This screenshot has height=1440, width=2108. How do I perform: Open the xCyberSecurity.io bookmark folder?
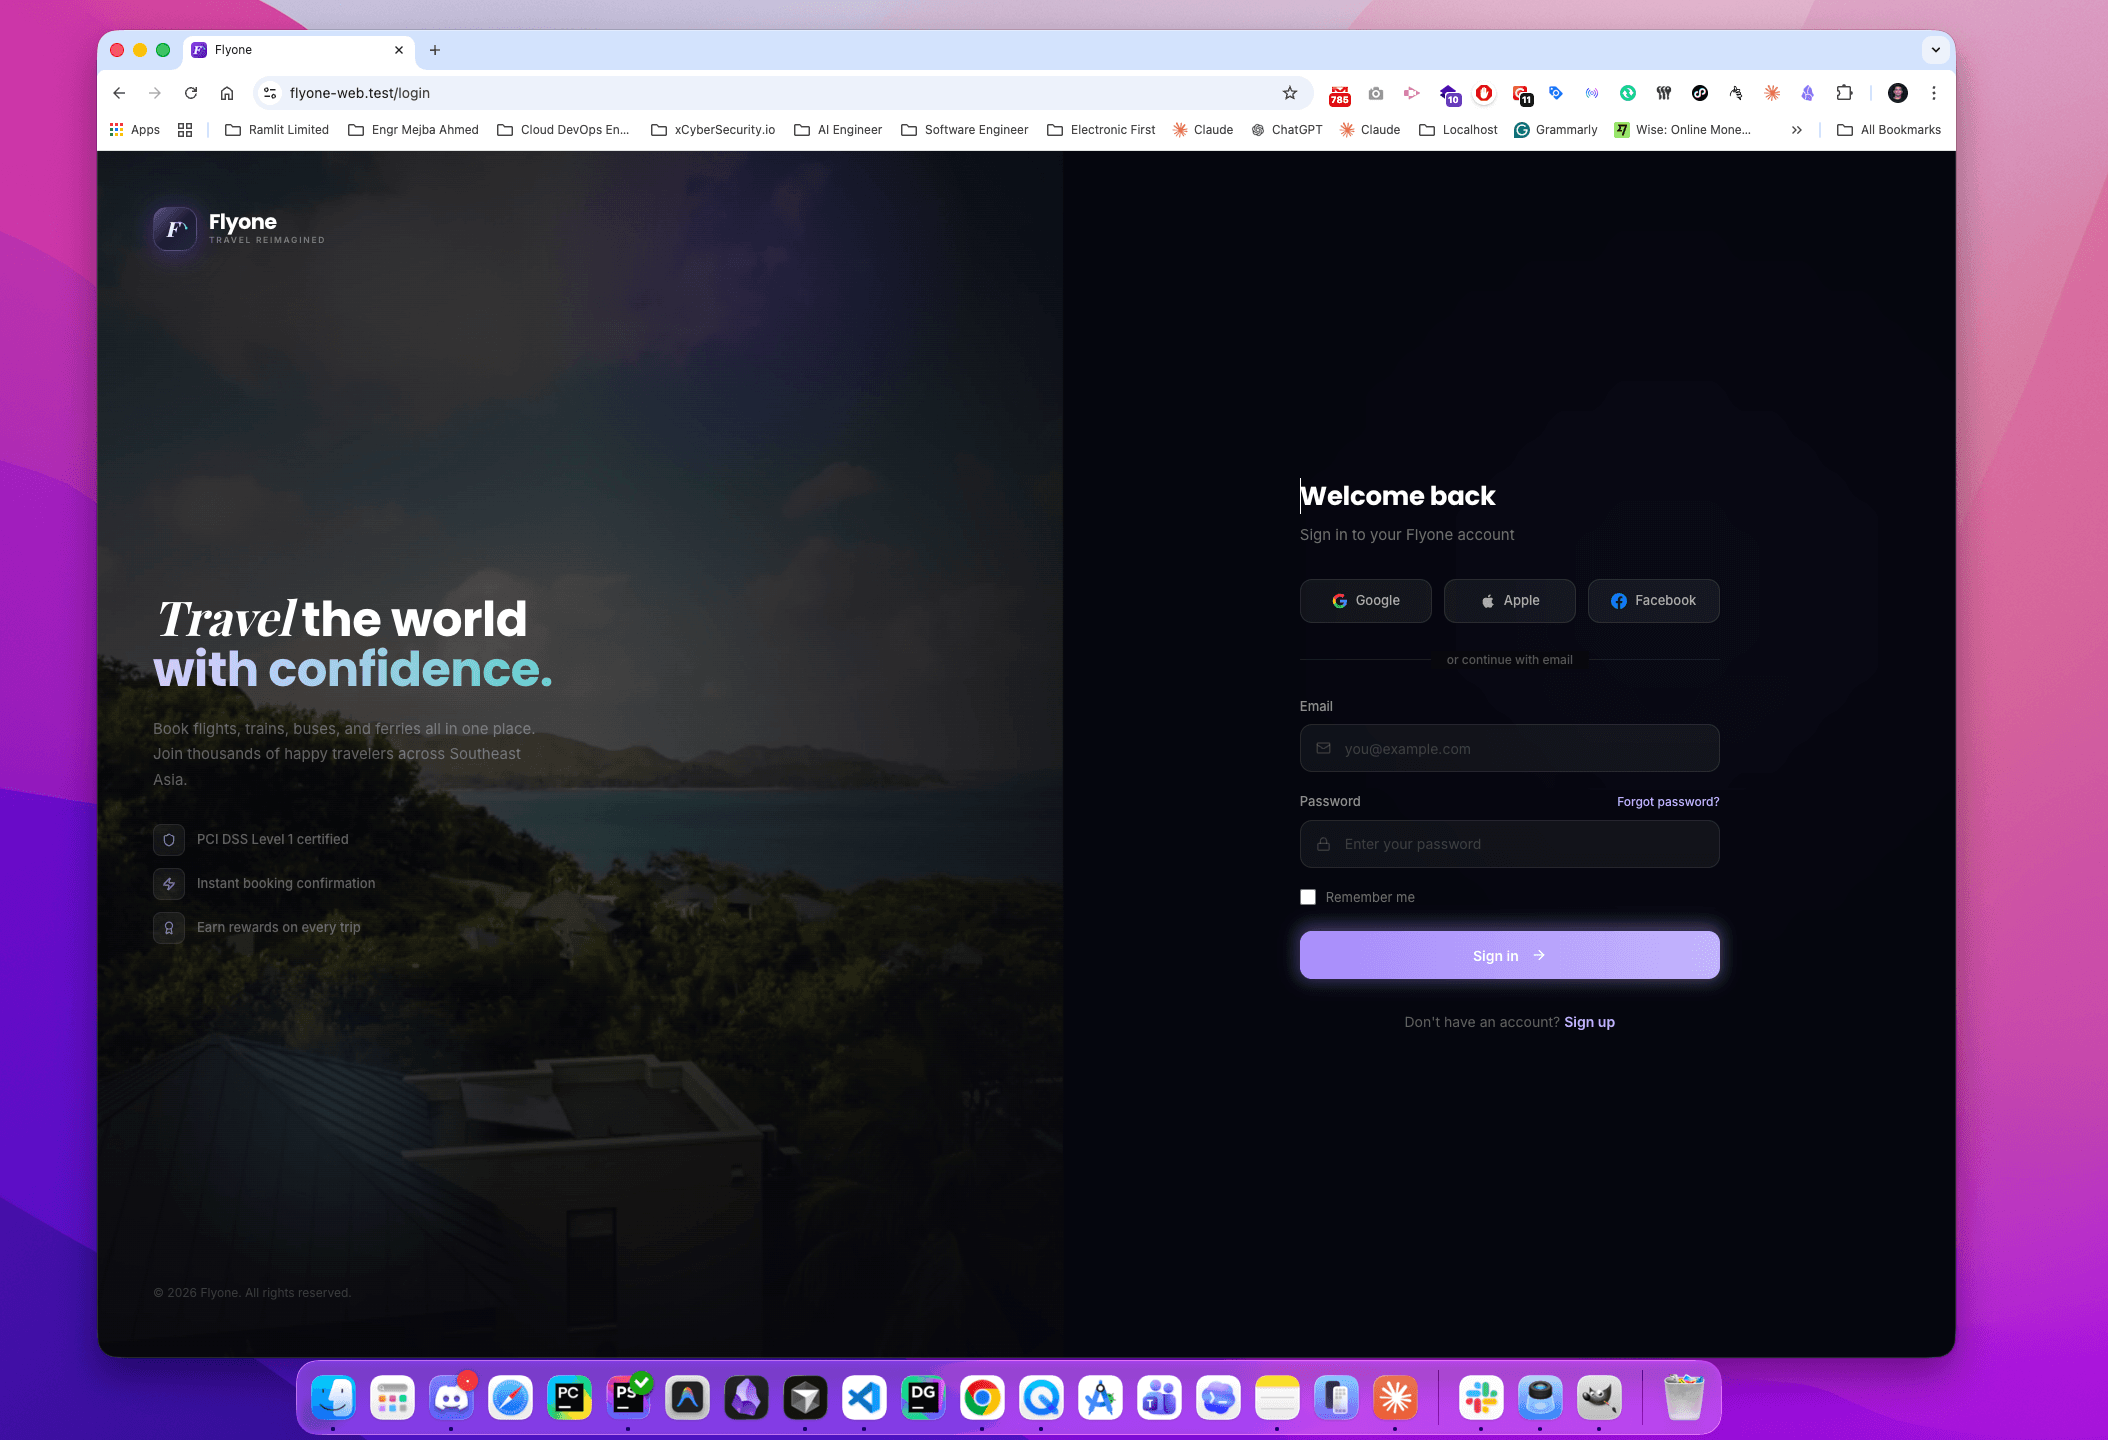[713, 130]
